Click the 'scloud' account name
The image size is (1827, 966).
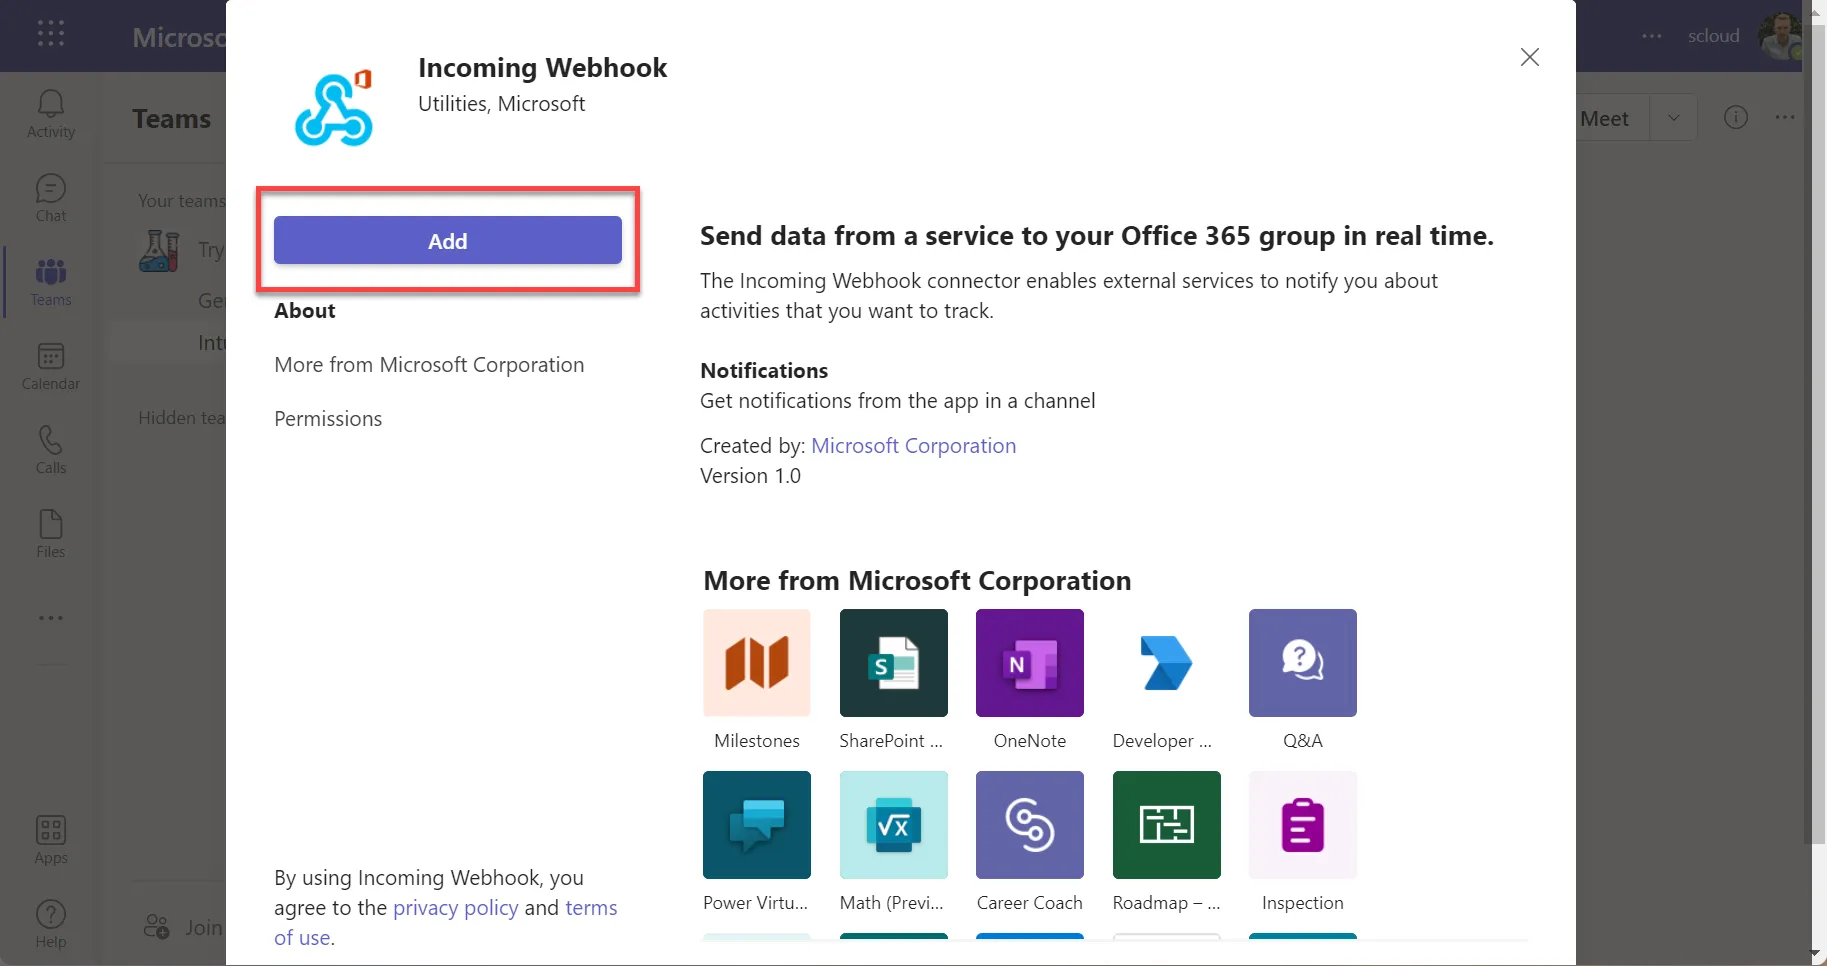pos(1713,36)
